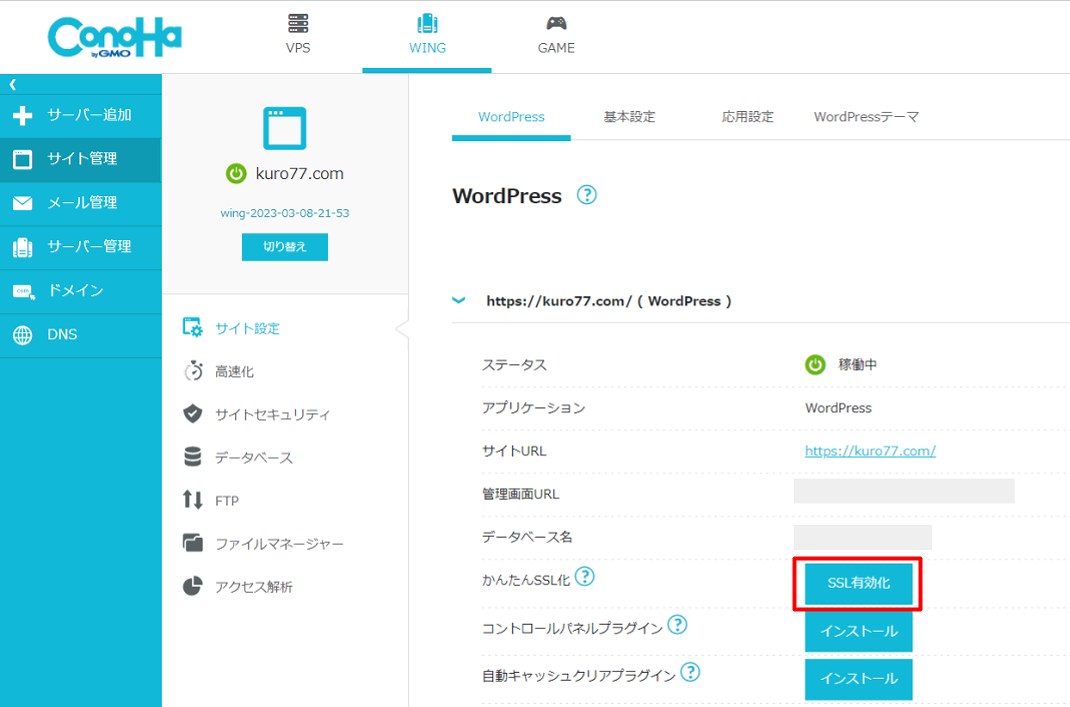Click the SSL有効化 button
The height and width of the screenshot is (707, 1070).
pyautogui.click(x=858, y=583)
